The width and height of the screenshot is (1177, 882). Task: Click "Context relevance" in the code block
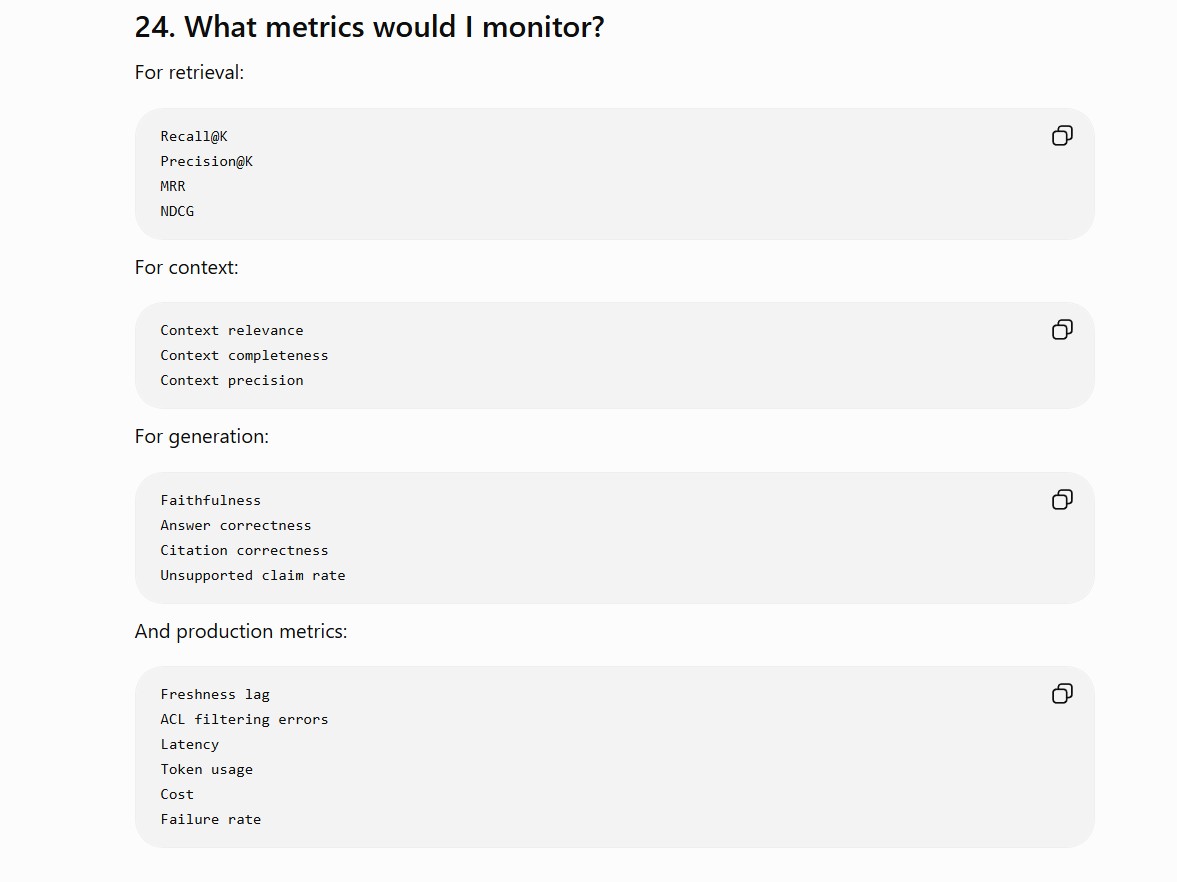point(232,330)
